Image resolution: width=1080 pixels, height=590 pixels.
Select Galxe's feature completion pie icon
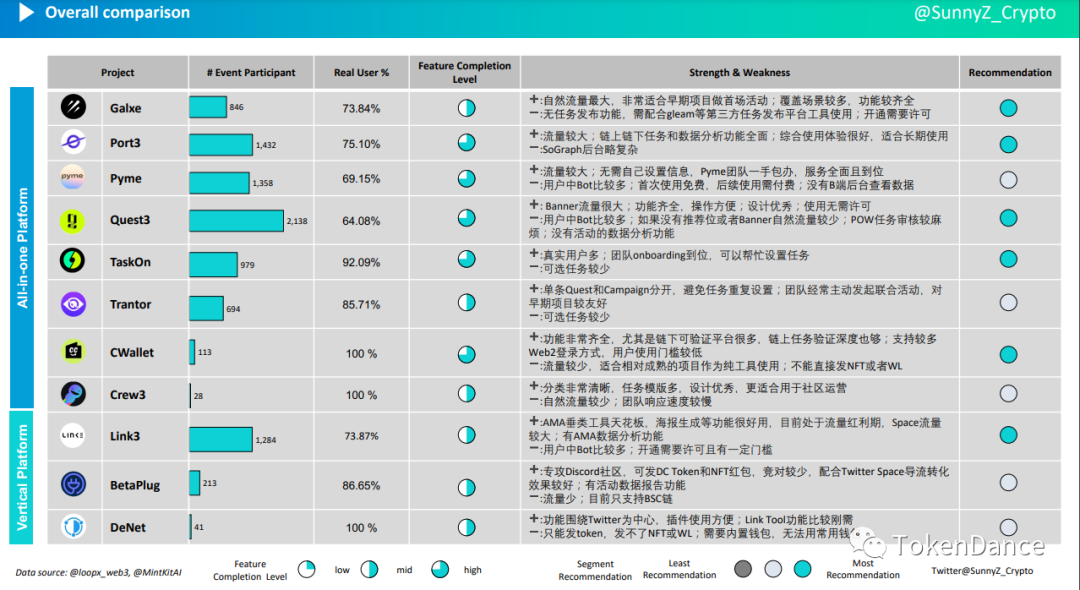click(x=466, y=108)
